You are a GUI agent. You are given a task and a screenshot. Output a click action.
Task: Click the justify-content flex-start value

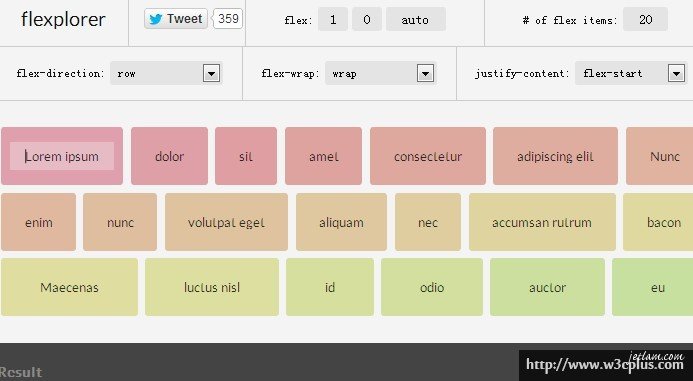613,73
